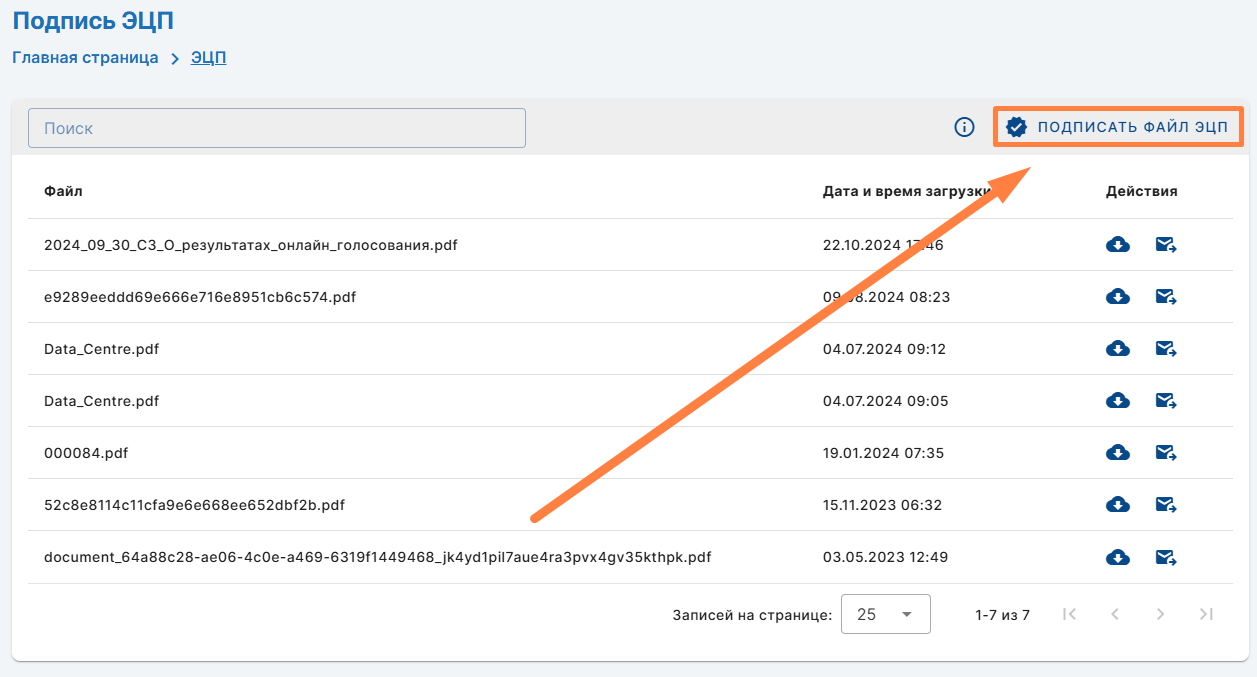Open the records per page dropdown
Screen dimensions: 1257x677
(885, 614)
